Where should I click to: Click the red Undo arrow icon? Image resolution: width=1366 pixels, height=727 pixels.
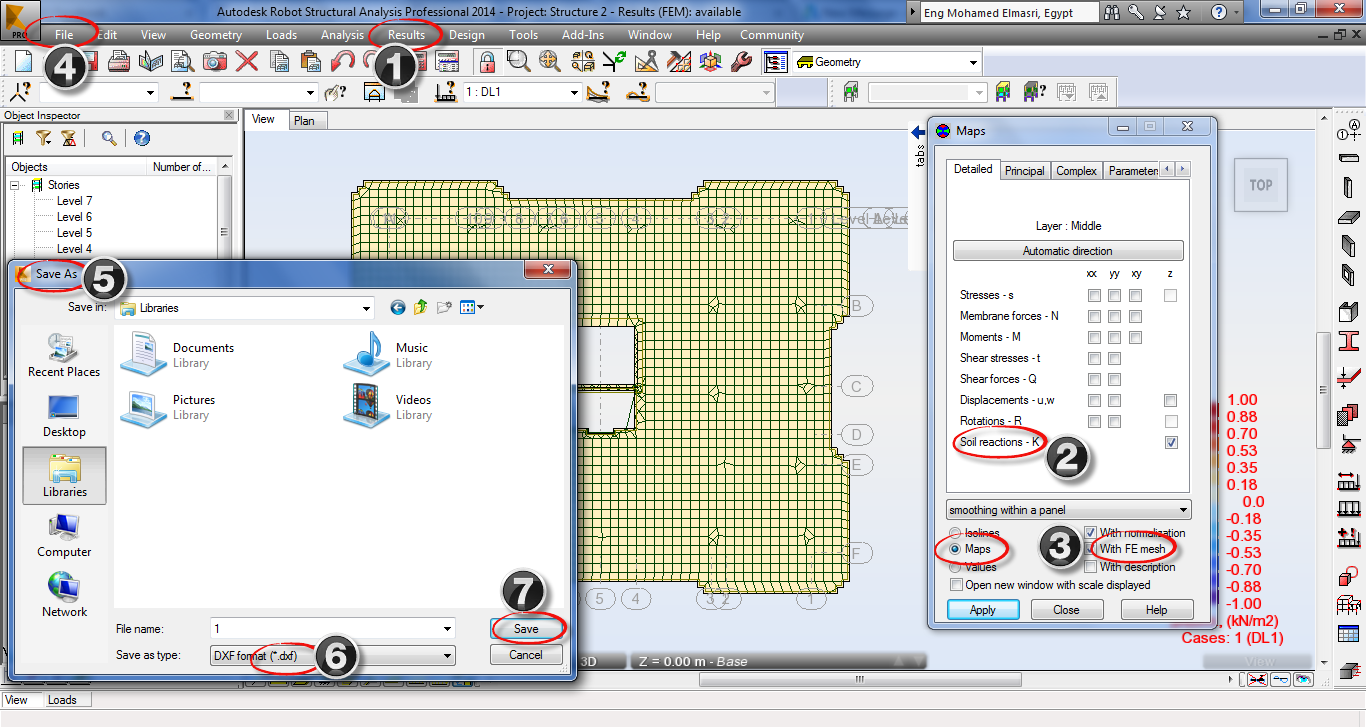(342, 62)
